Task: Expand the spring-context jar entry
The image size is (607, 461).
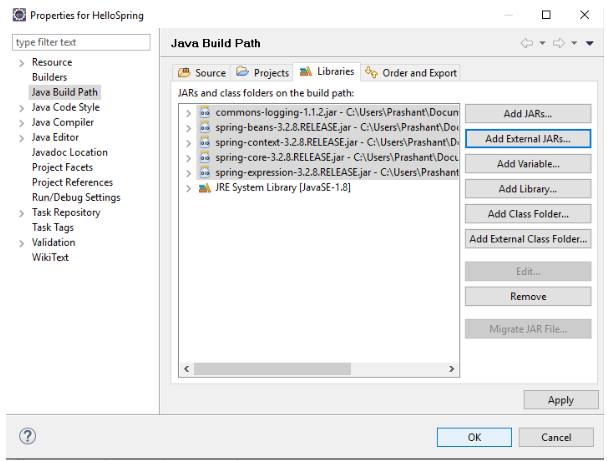Action: click(x=188, y=143)
